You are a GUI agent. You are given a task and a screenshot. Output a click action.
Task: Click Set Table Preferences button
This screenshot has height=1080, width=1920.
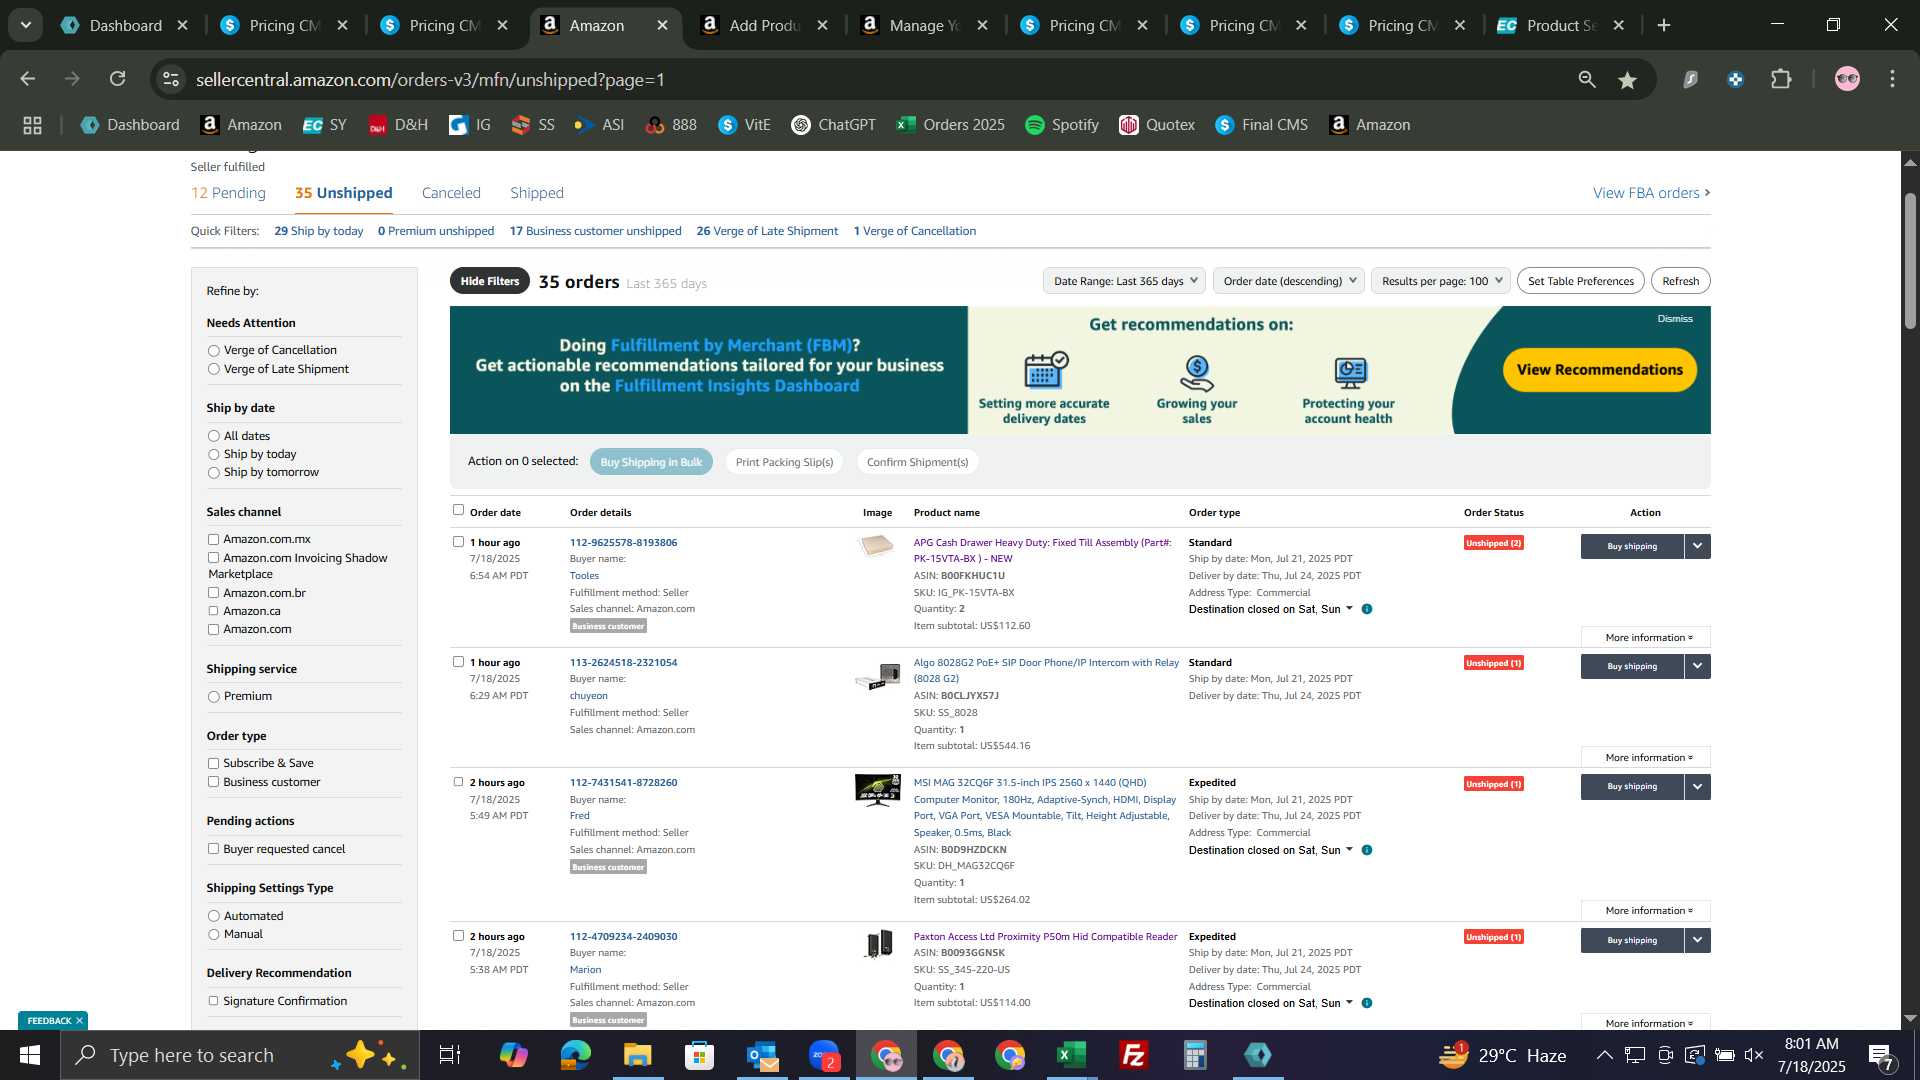point(1581,281)
